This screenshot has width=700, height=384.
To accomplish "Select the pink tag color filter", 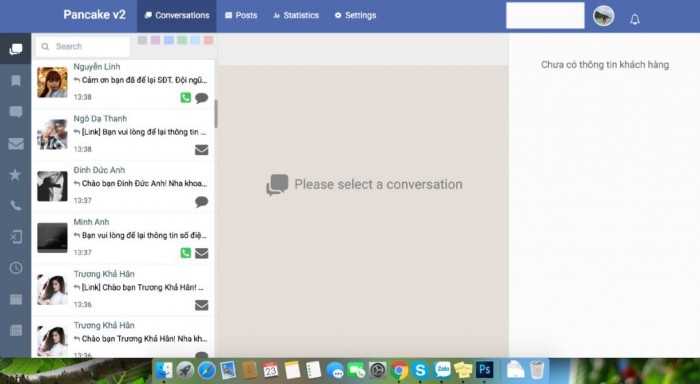I will (x=155, y=40).
